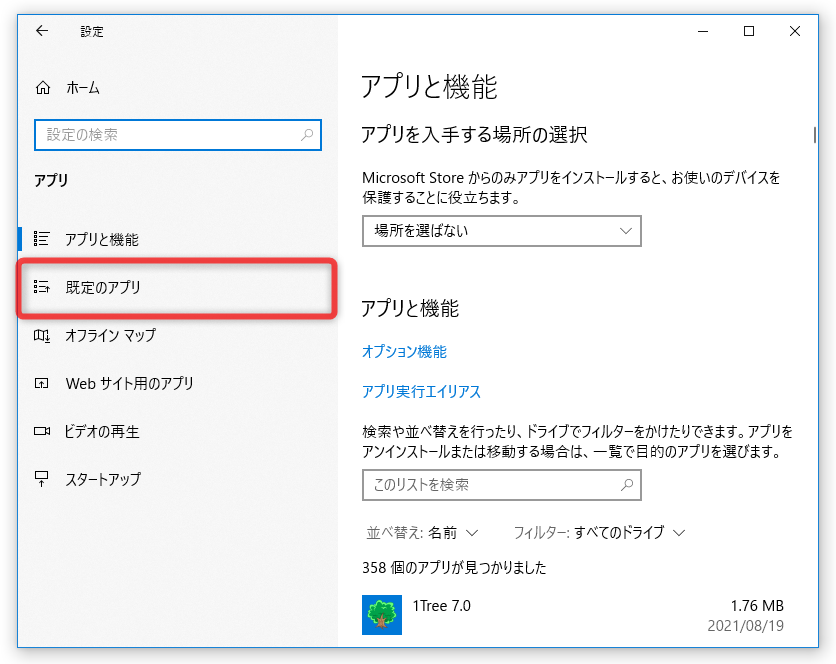This screenshot has width=836, height=664.
Task: Click the Web サイト用のアプリ icon
Action: (x=42, y=383)
